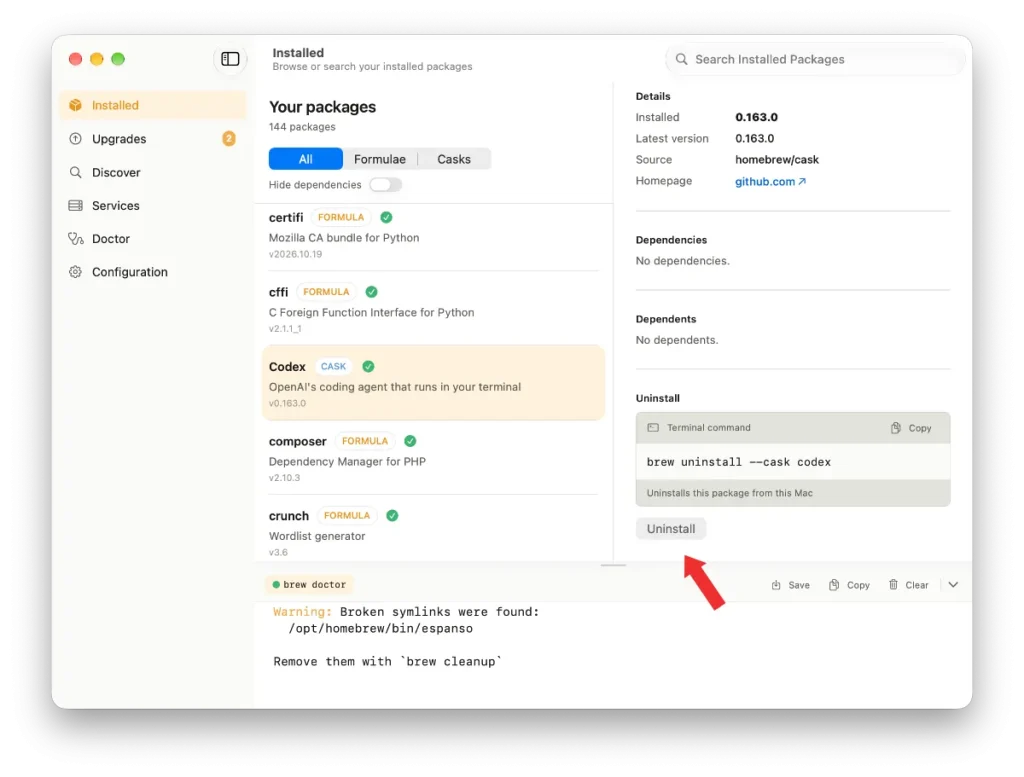The image size is (1024, 777).
Task: Switch to the Casks filter
Action: (454, 159)
